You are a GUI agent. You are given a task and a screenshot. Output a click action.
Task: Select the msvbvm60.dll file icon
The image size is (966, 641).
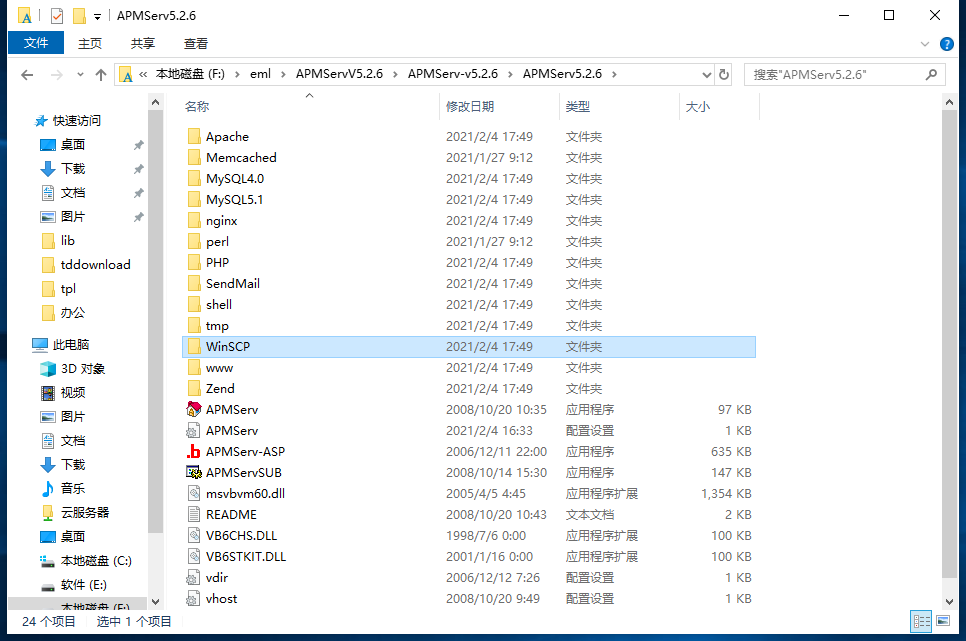point(193,493)
